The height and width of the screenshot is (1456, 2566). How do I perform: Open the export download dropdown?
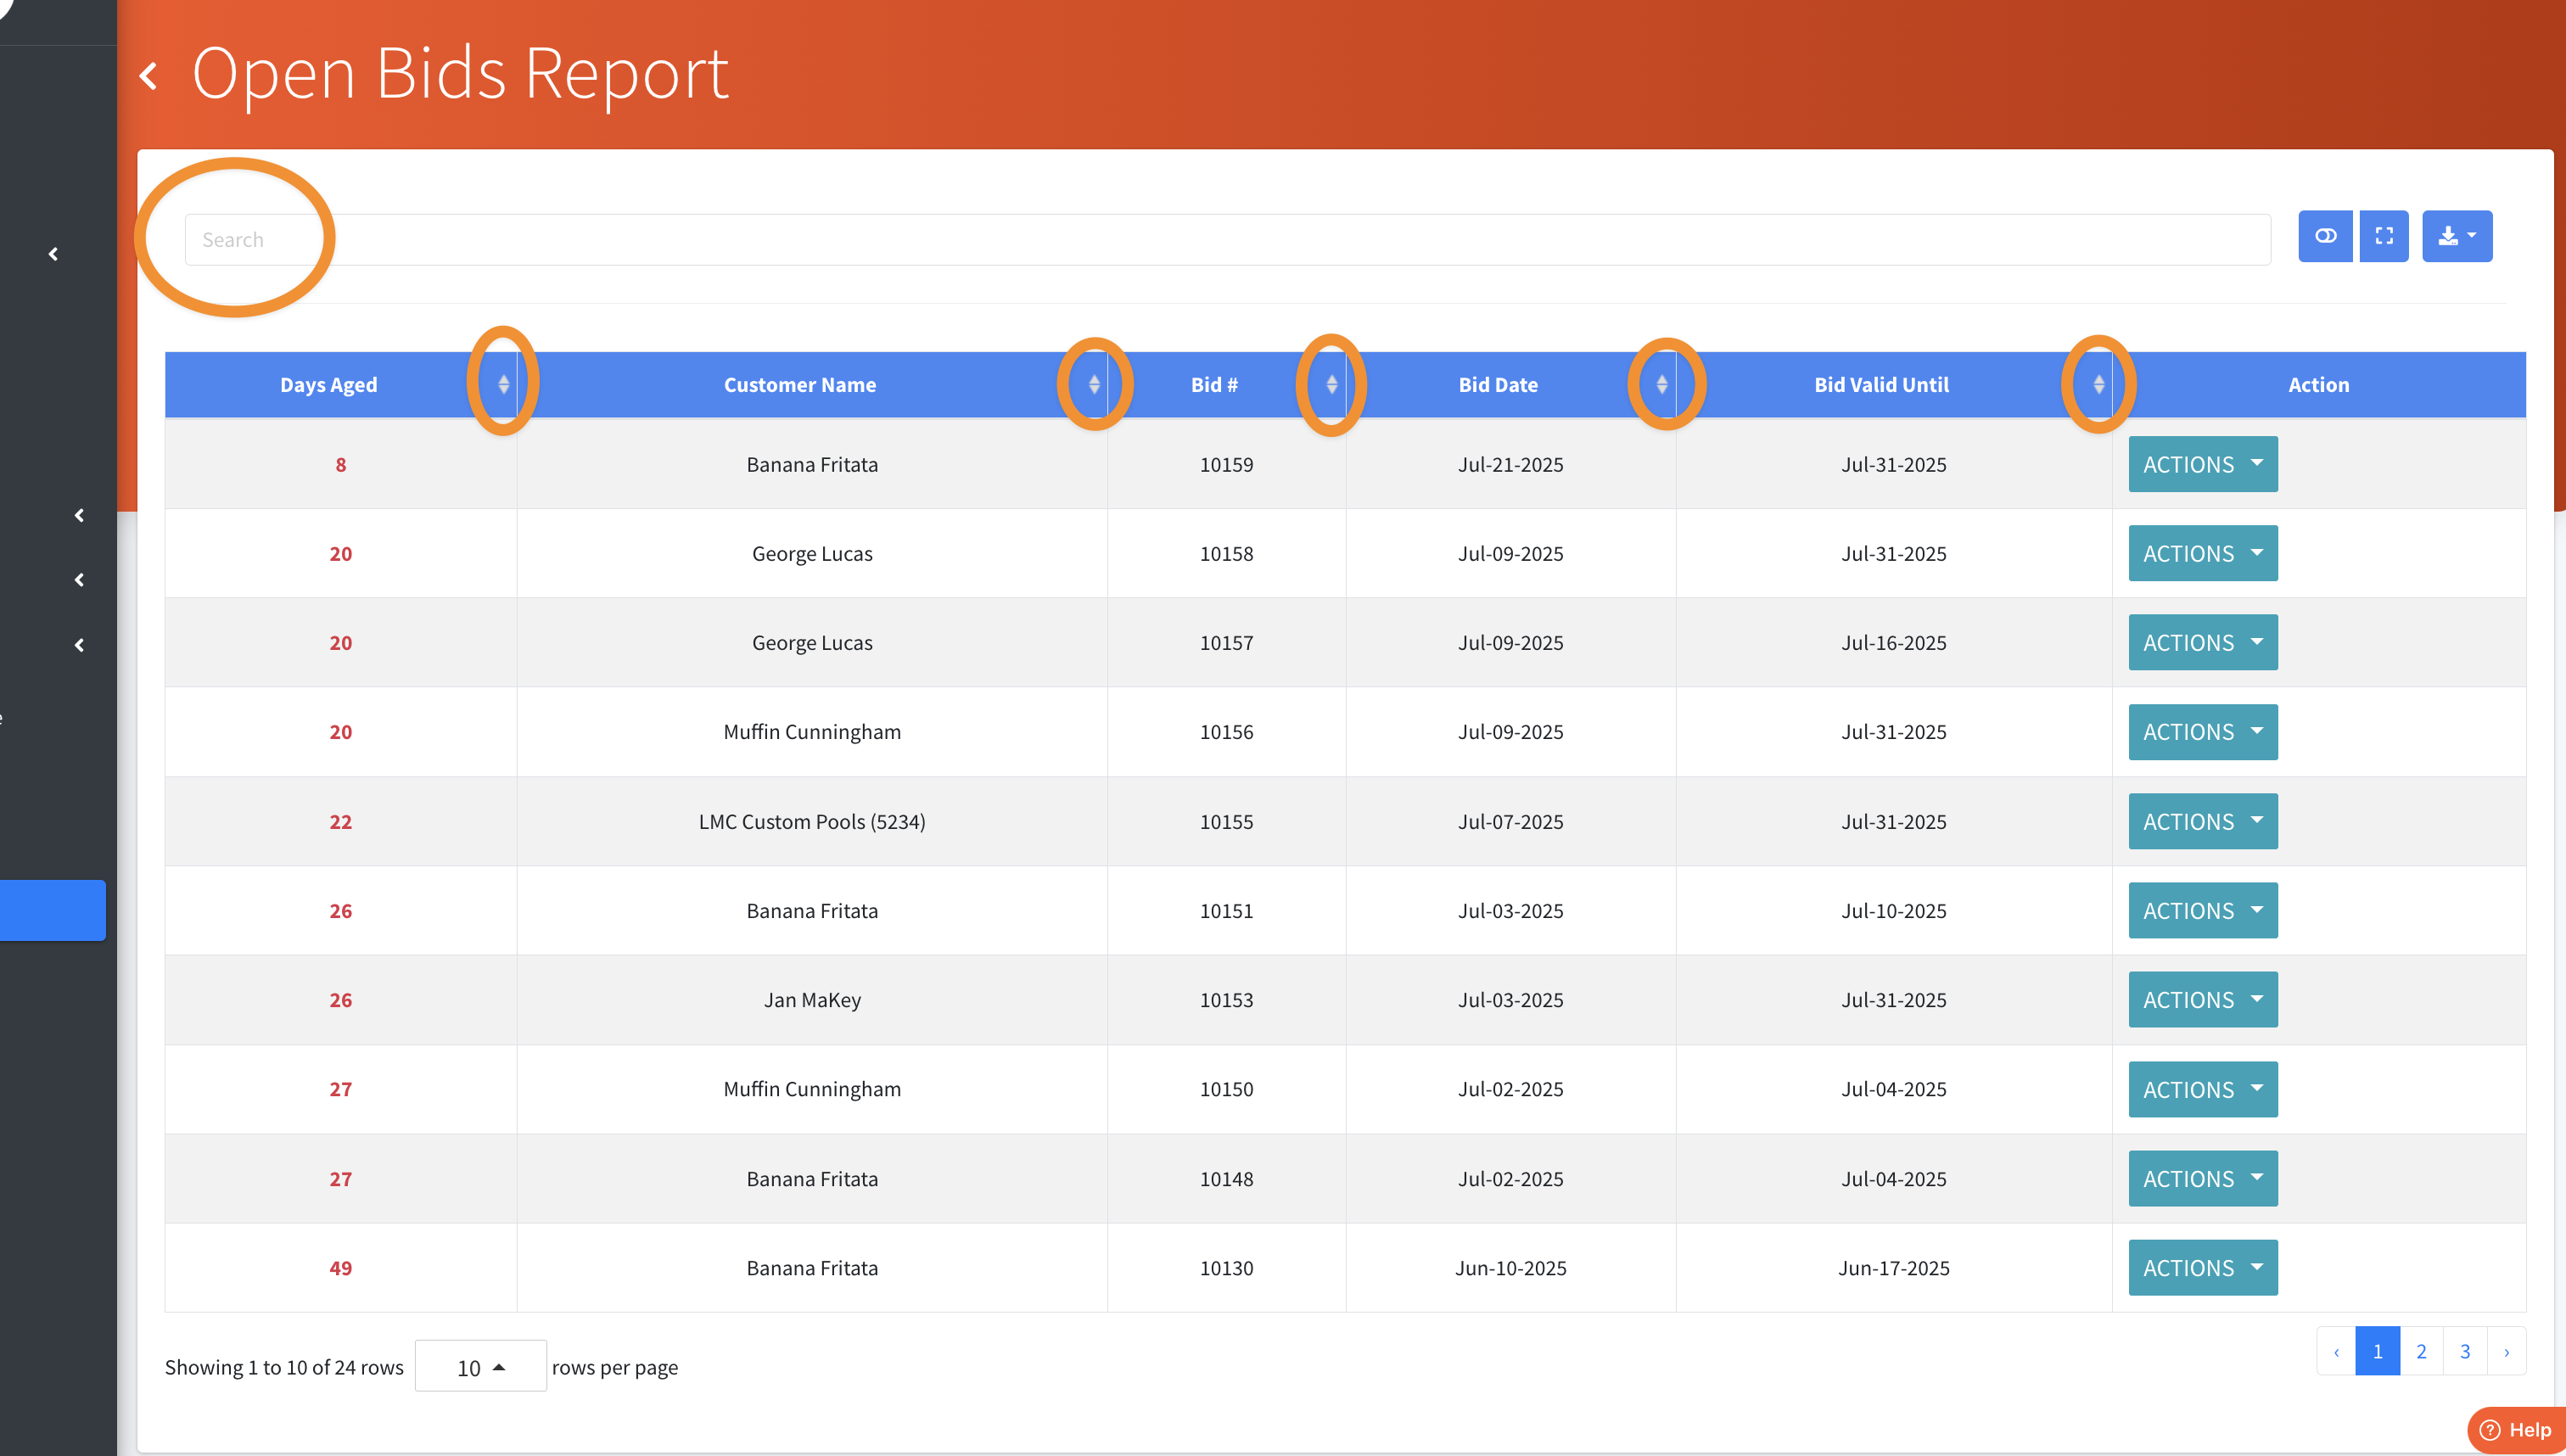[2456, 236]
